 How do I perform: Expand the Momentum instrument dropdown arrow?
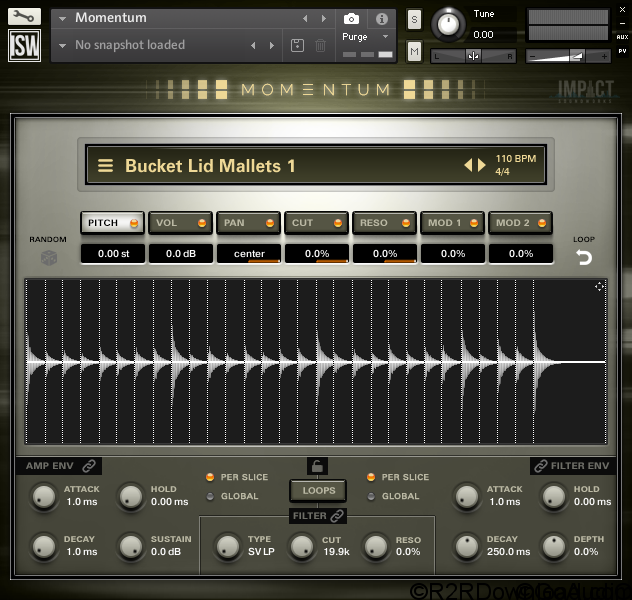(62, 19)
